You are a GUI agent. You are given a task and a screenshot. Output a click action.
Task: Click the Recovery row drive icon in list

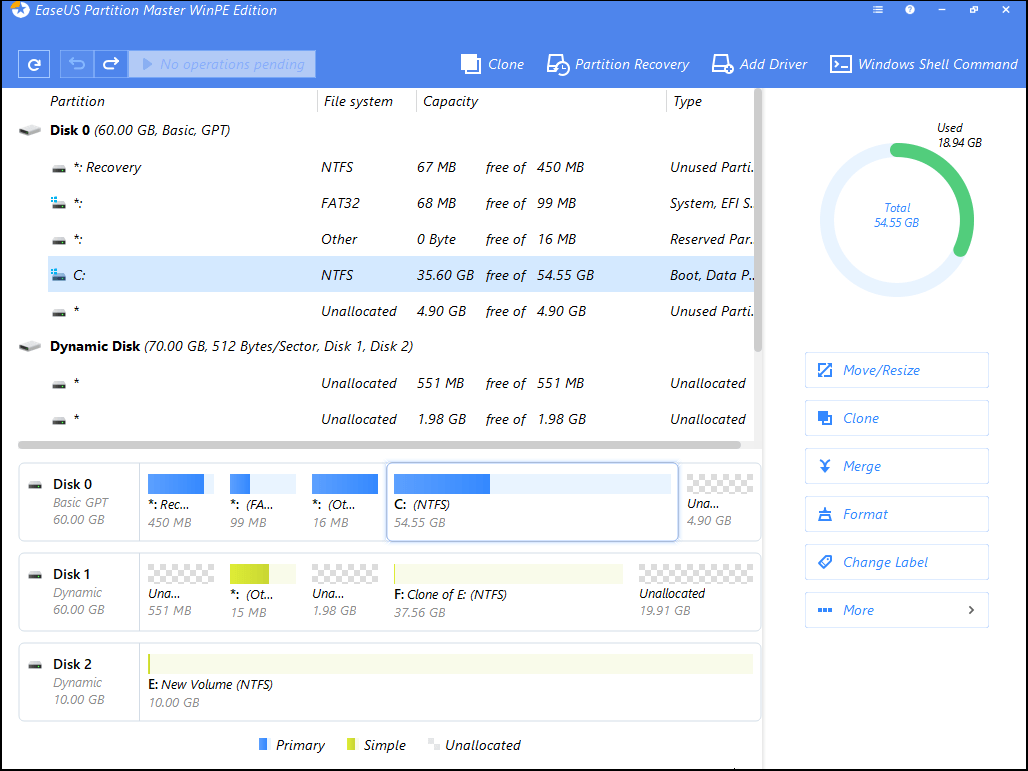59,168
